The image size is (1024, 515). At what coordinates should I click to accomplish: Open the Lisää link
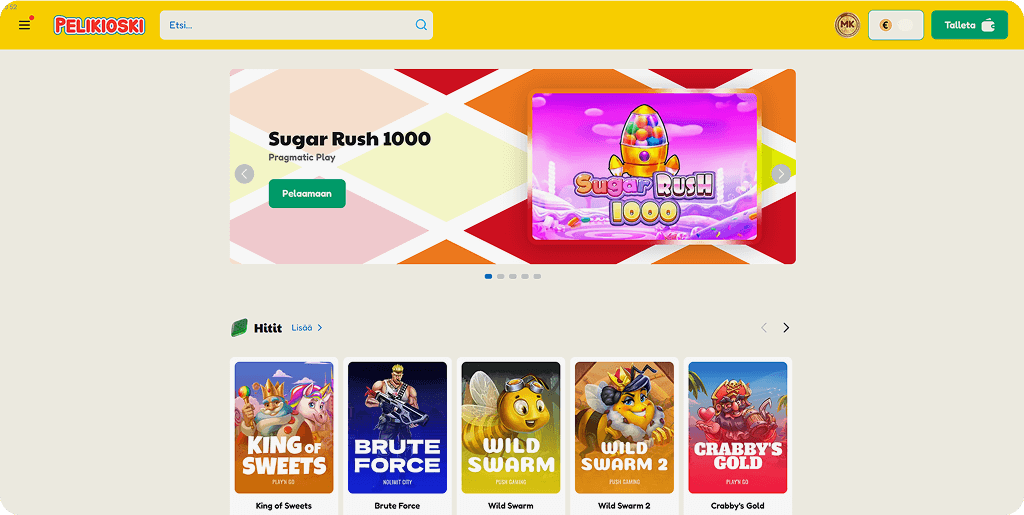click(x=302, y=328)
